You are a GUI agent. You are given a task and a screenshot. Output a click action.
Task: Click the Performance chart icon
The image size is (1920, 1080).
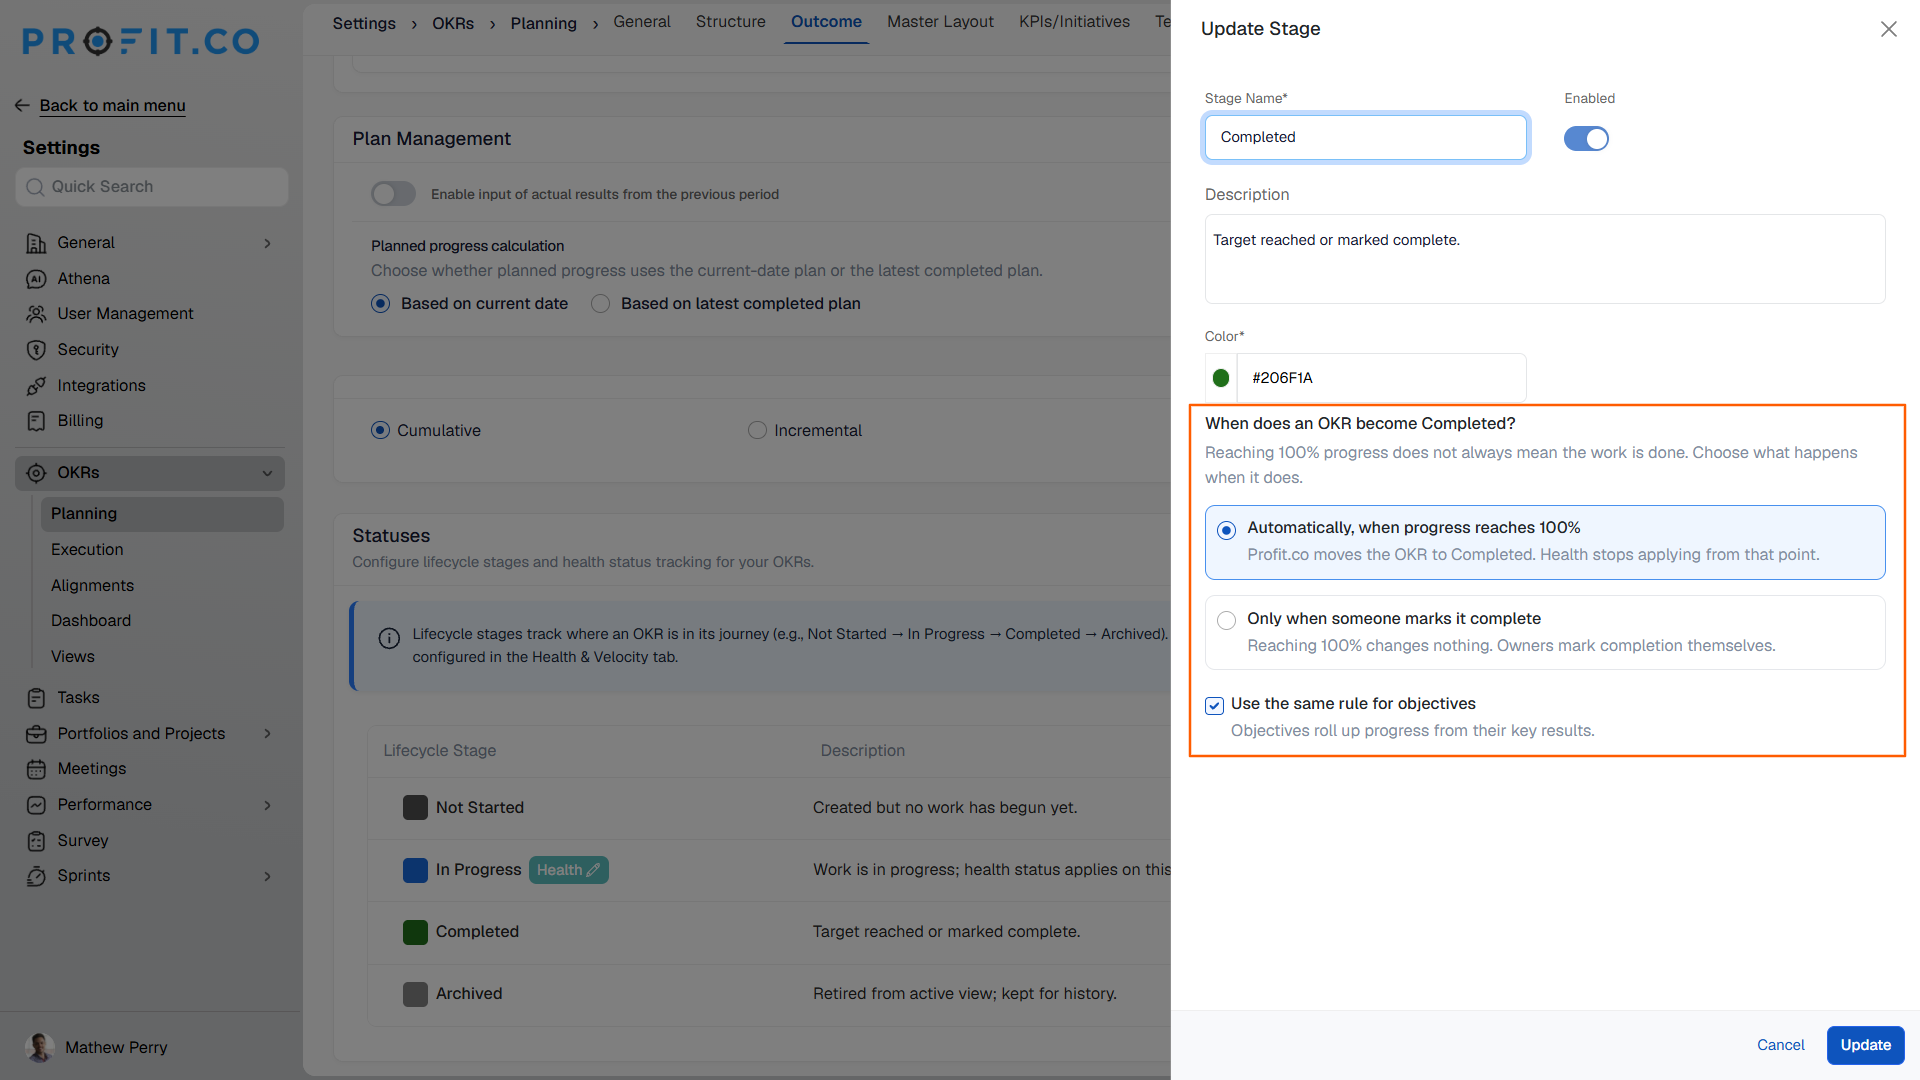[x=36, y=805]
